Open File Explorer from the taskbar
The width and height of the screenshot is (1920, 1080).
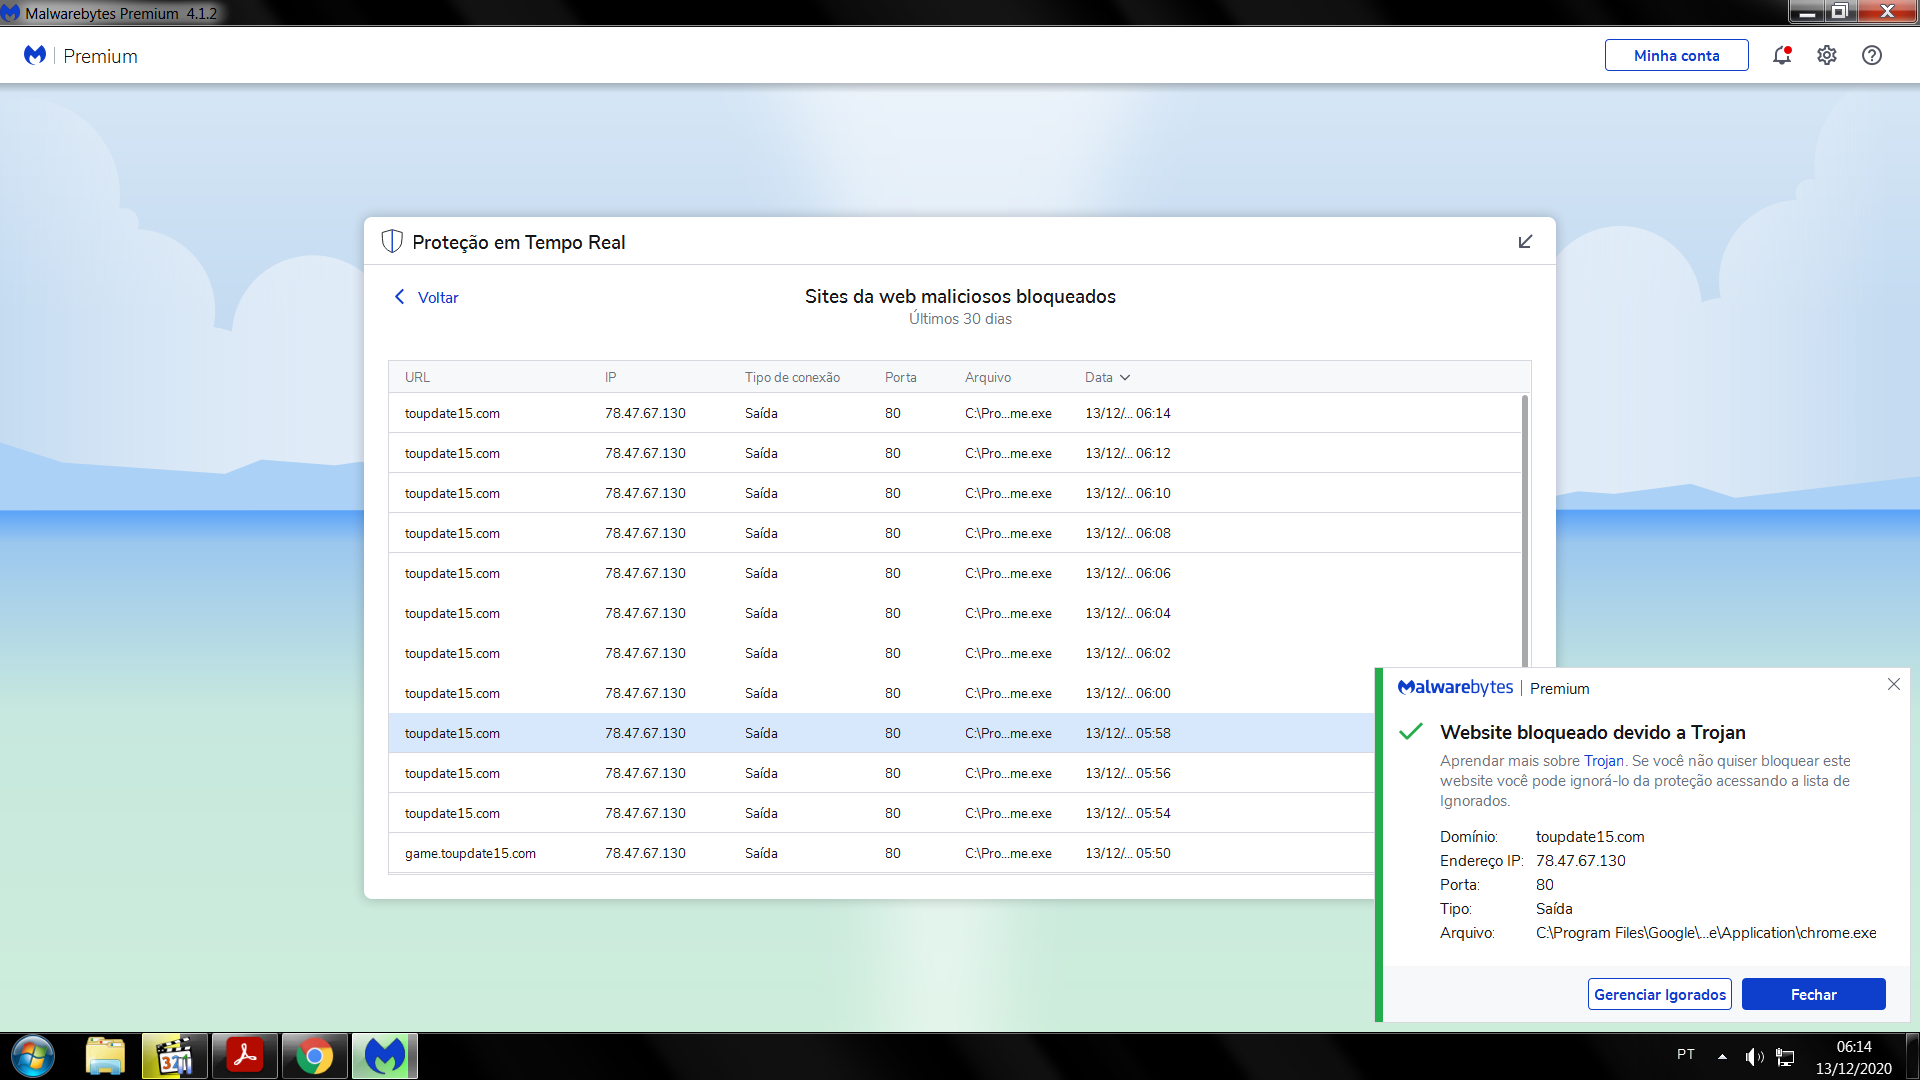[105, 1056]
